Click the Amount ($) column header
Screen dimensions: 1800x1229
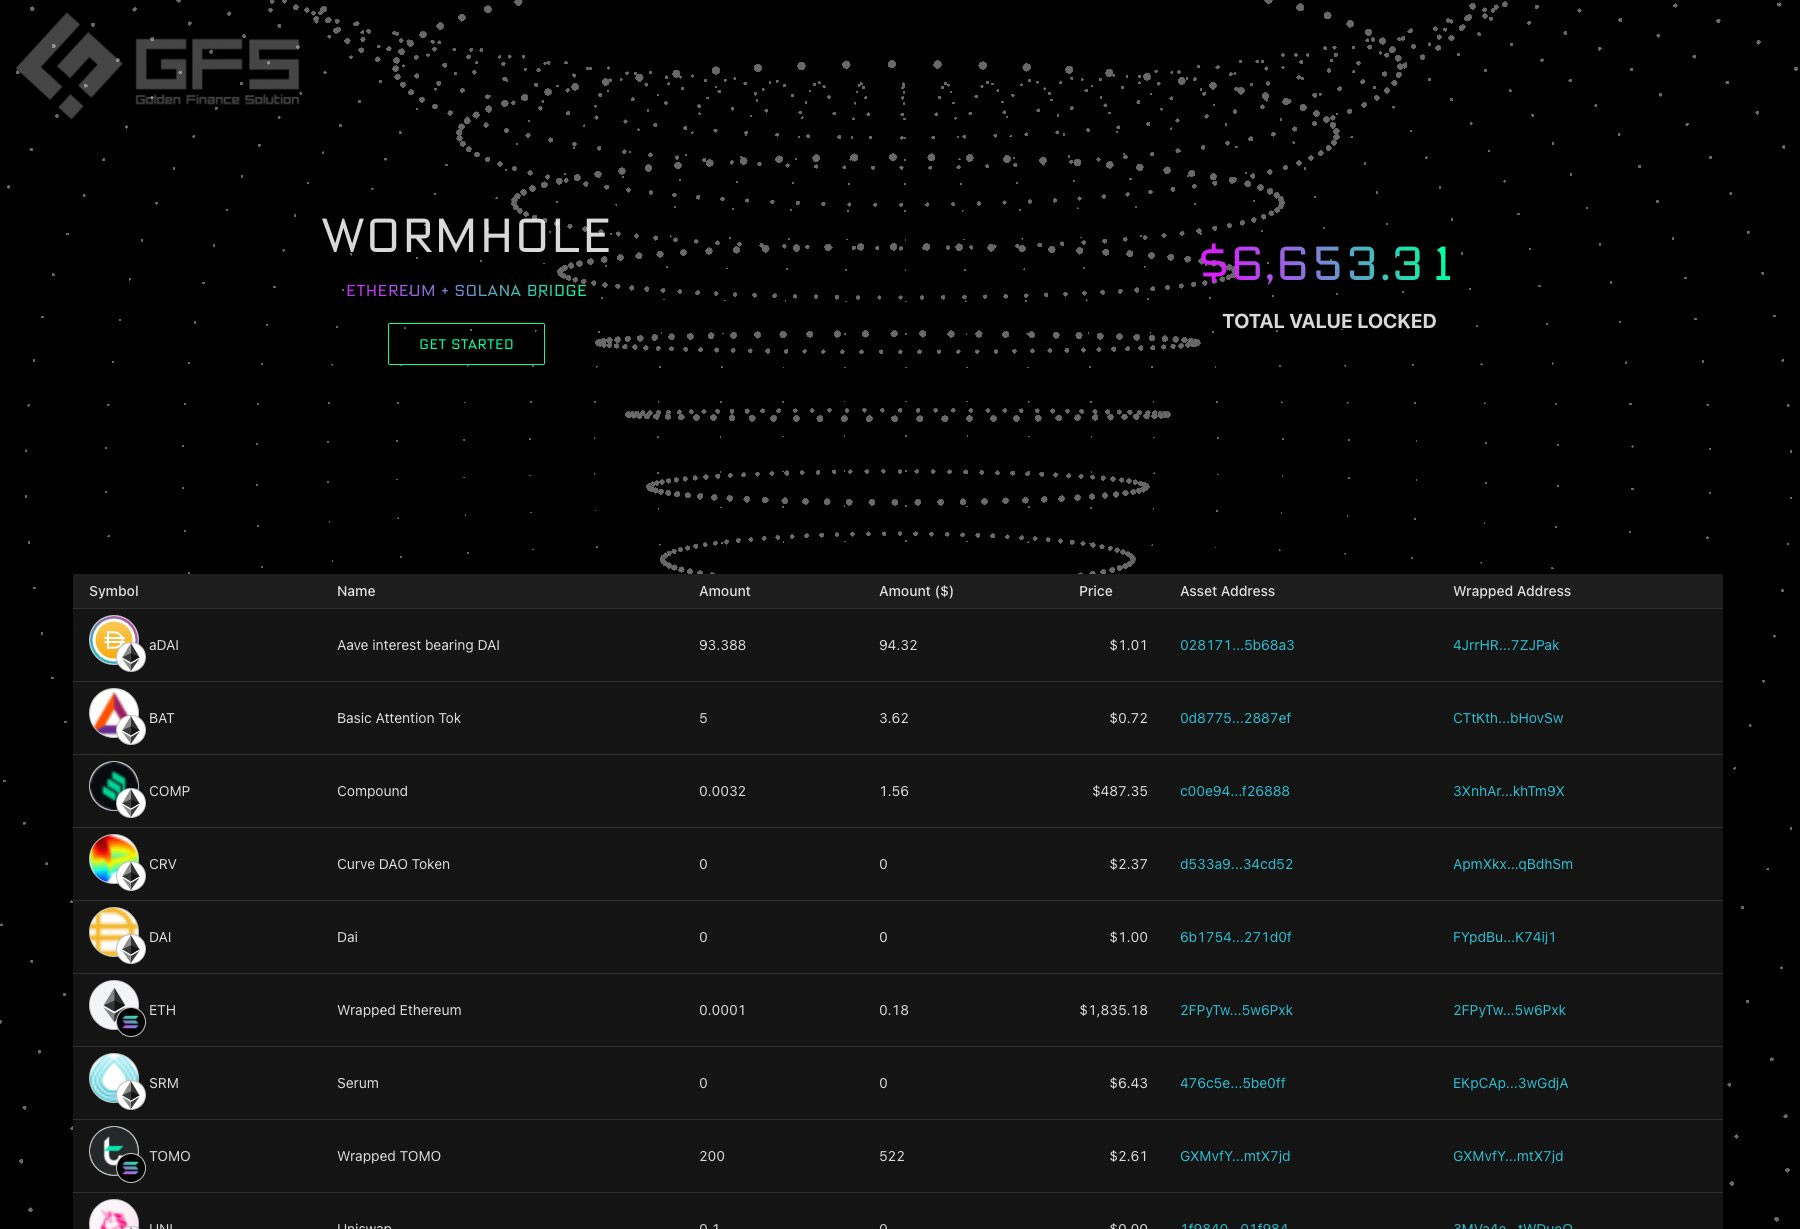(916, 591)
